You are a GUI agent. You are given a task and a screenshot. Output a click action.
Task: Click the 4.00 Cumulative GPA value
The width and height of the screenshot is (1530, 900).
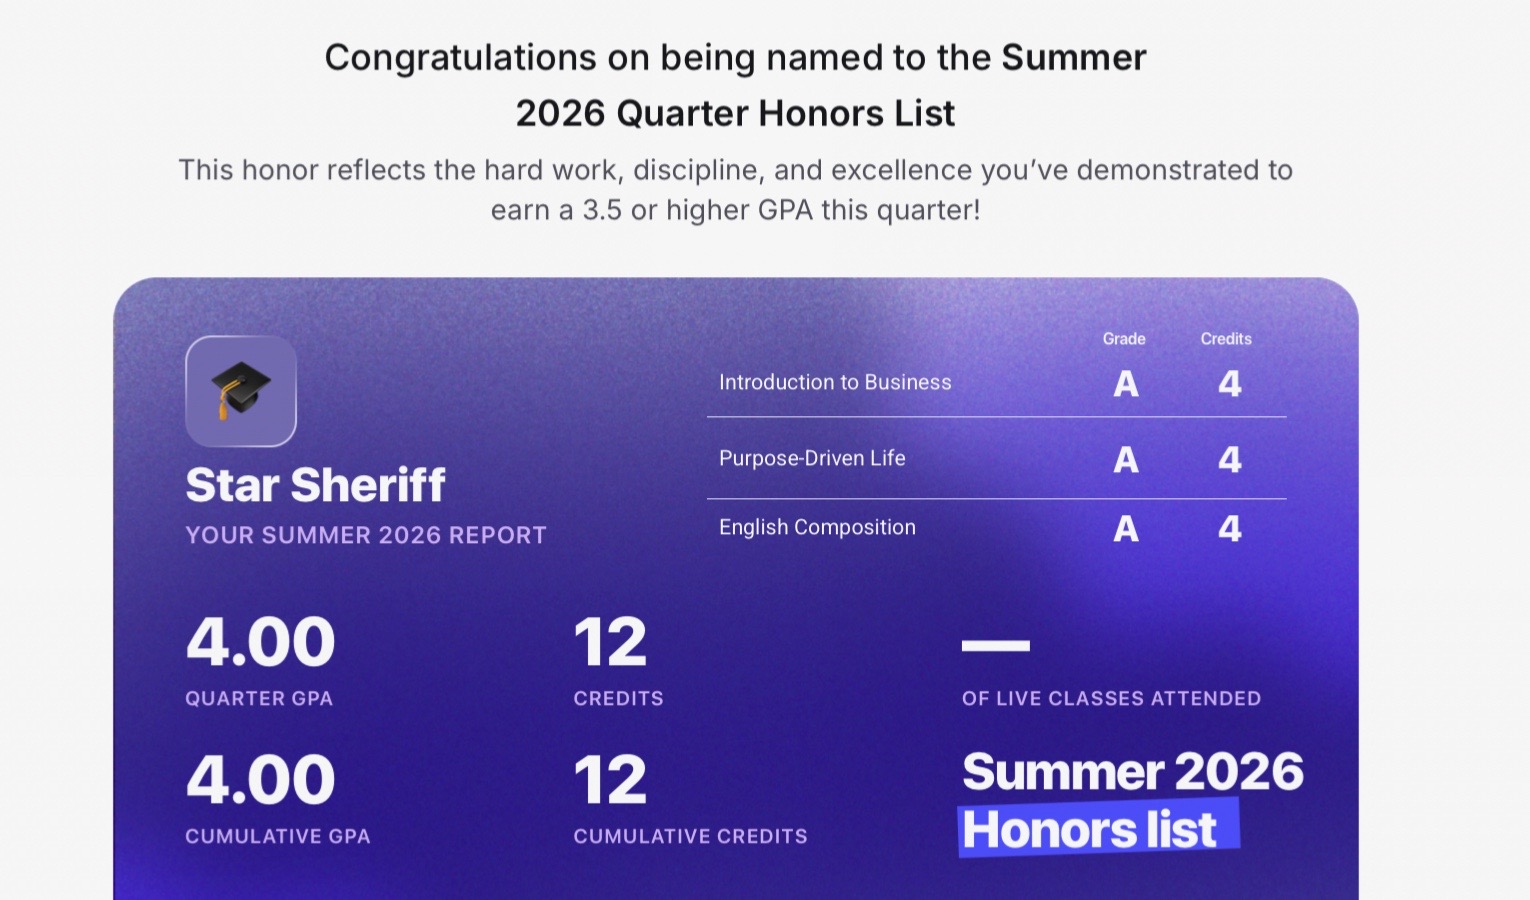(x=260, y=780)
